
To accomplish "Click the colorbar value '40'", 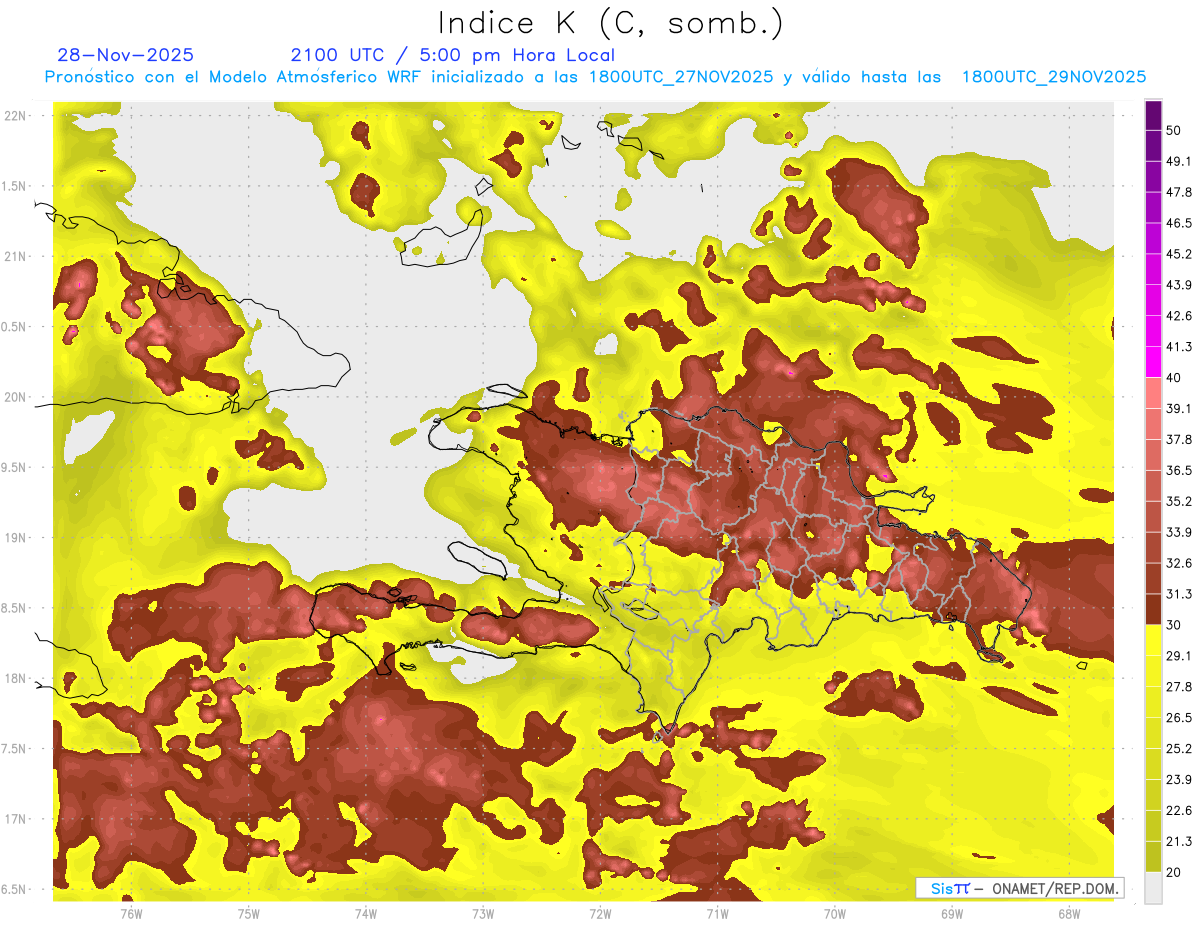I will point(1174,378).
